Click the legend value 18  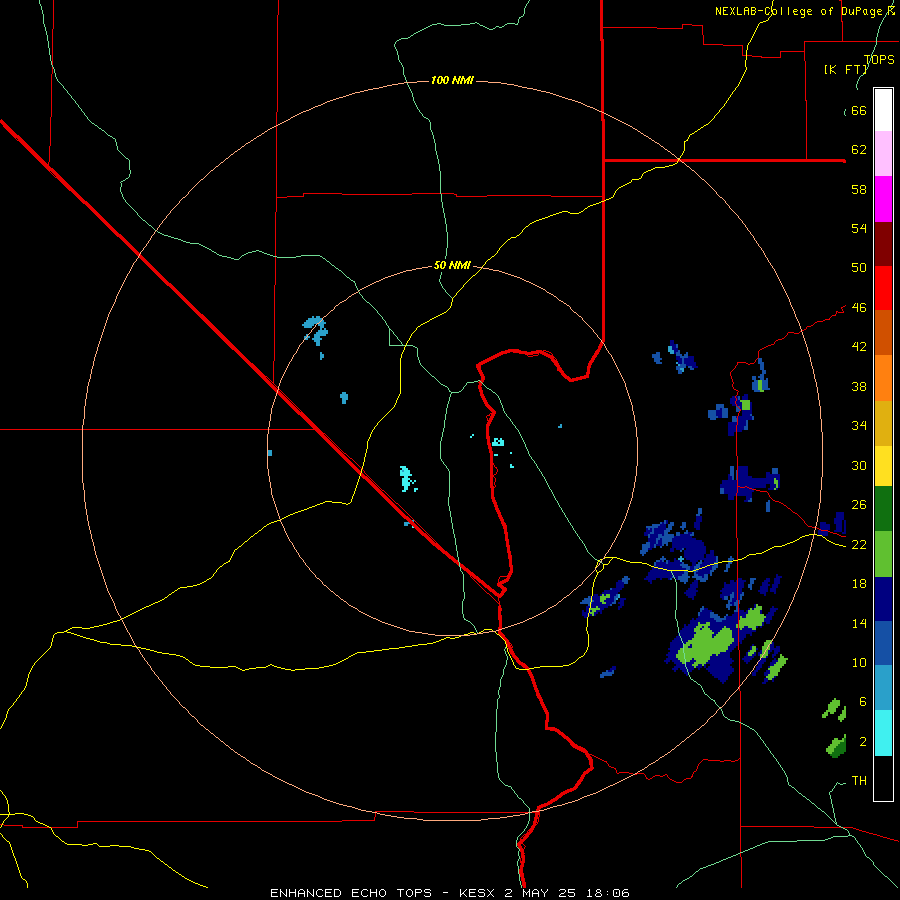[859, 584]
